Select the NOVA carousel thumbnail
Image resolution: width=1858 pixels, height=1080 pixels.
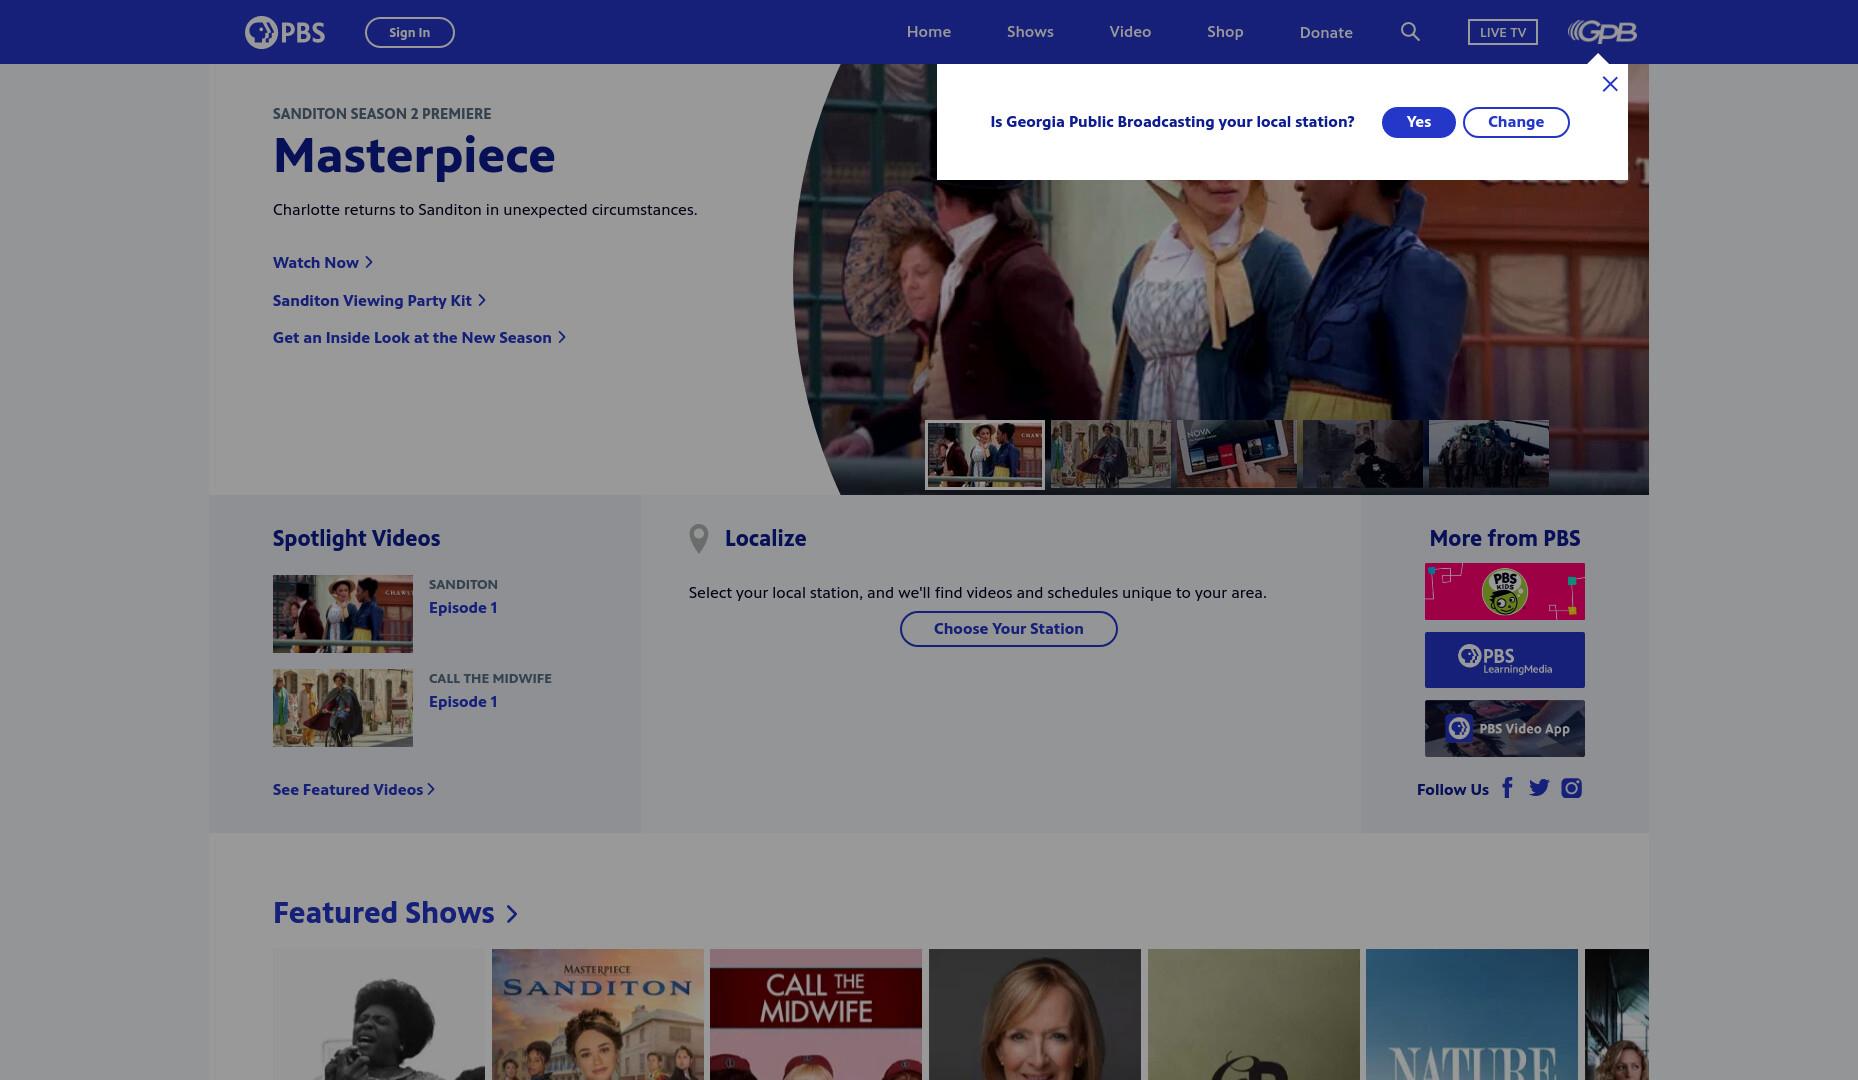[x=1237, y=454]
